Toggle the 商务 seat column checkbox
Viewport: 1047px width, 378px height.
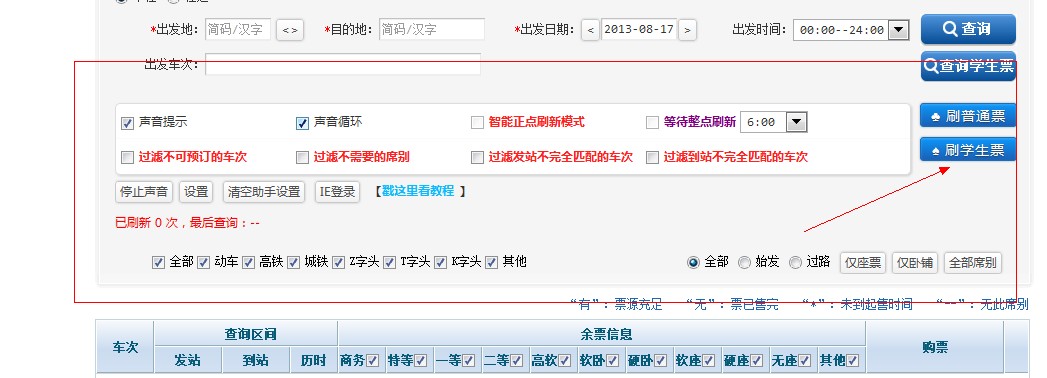(373, 361)
